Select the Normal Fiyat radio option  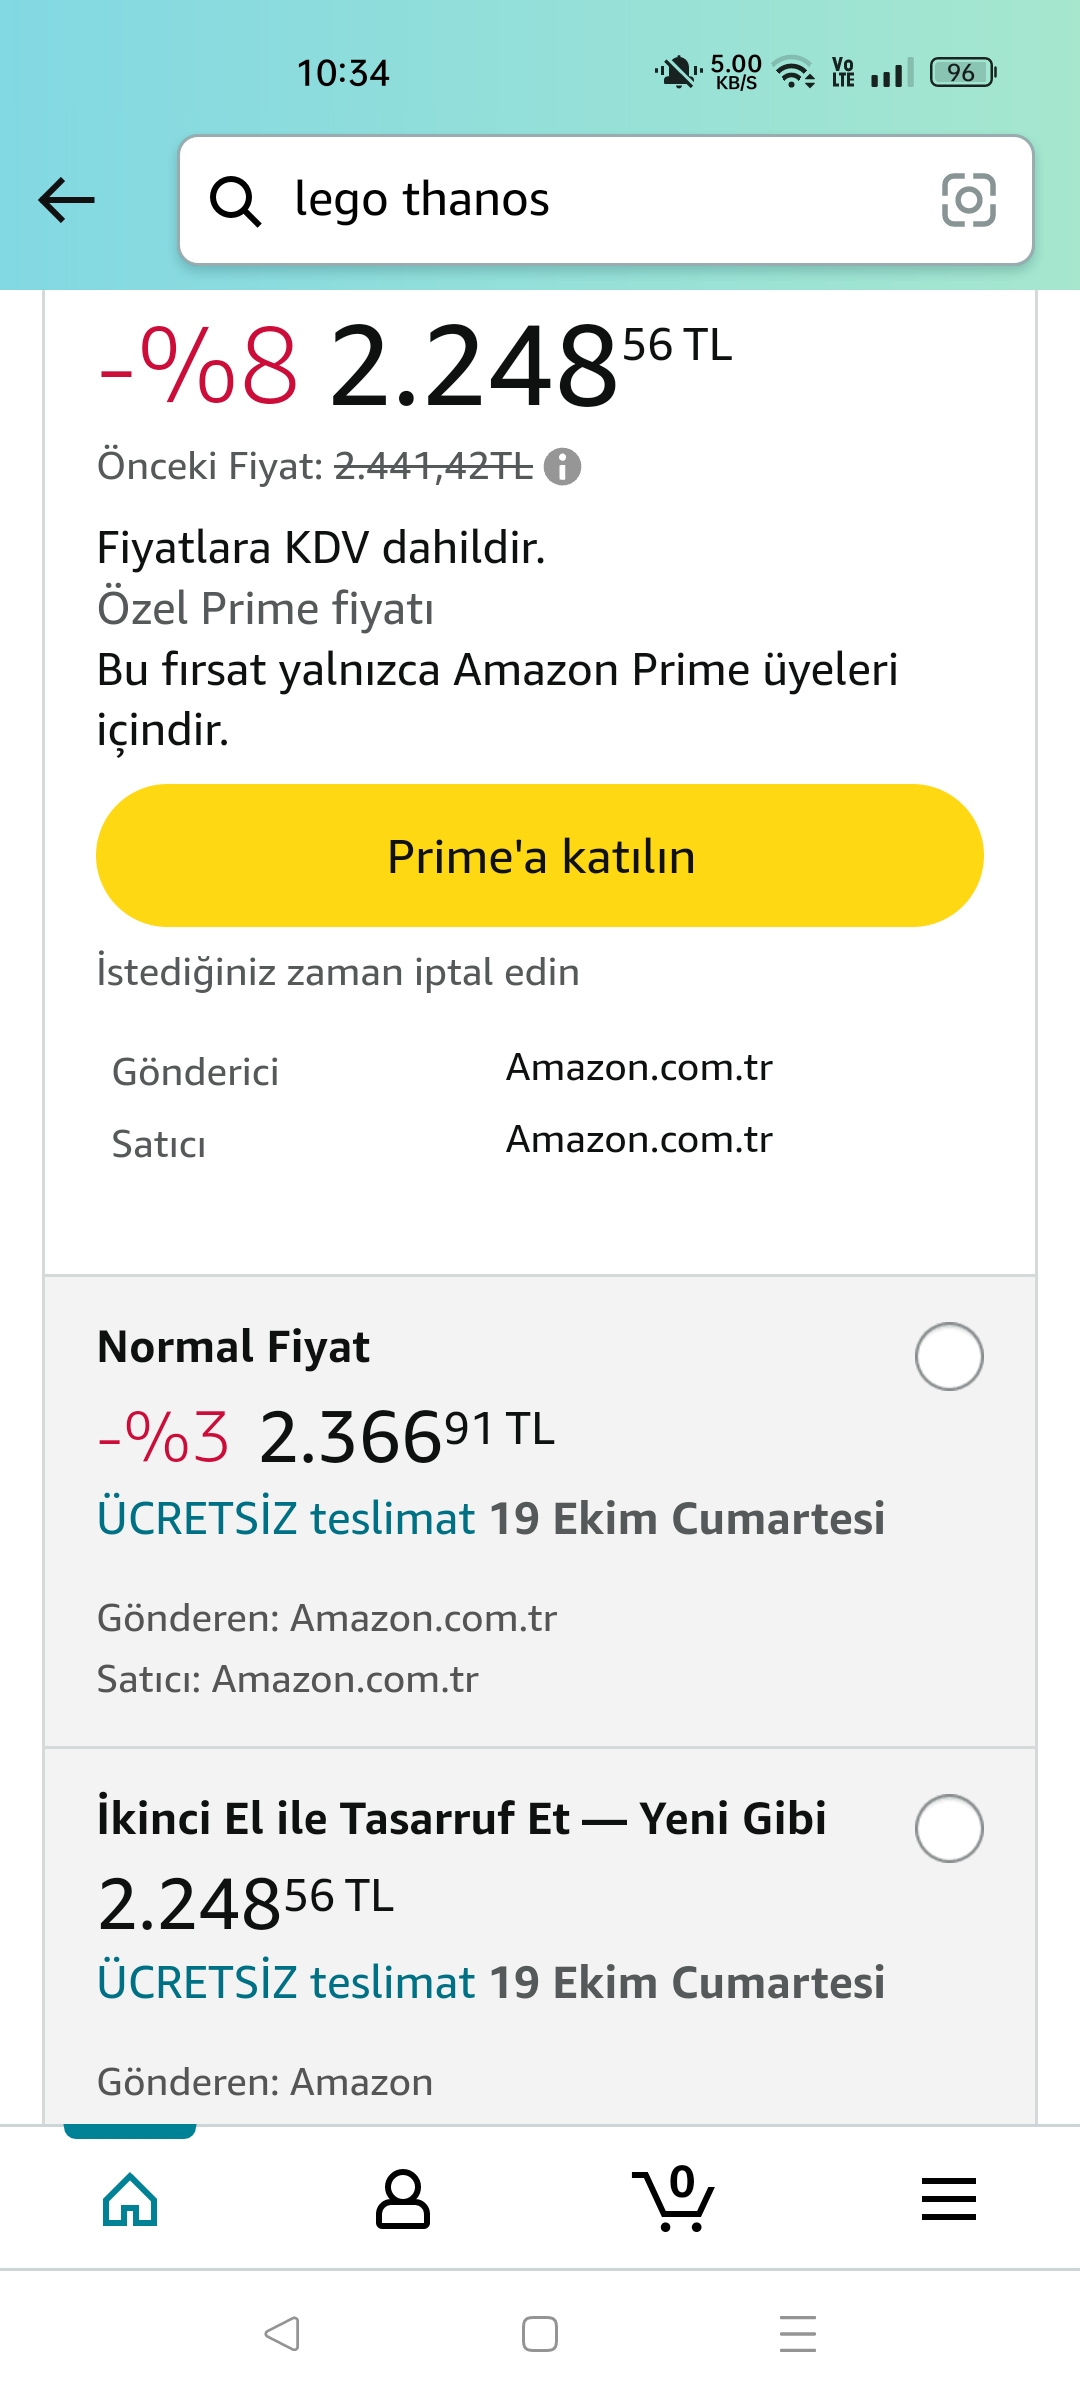948,1357
